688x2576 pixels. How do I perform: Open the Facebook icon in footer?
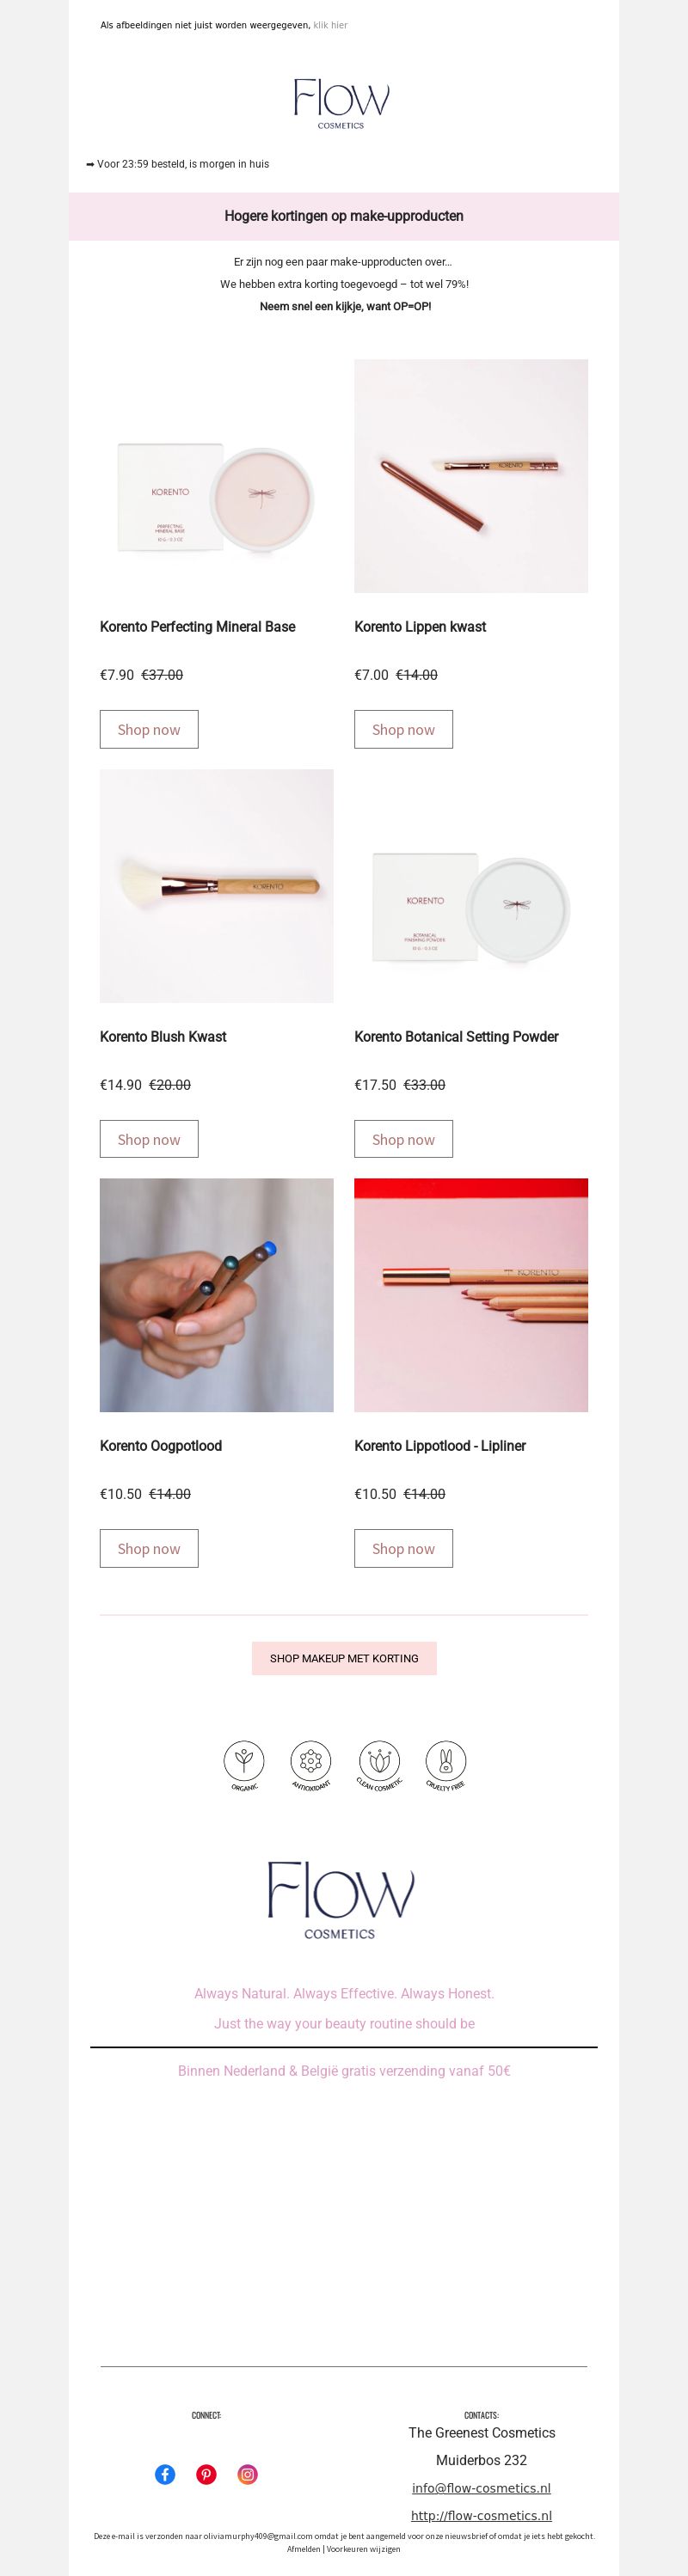pyautogui.click(x=165, y=2474)
